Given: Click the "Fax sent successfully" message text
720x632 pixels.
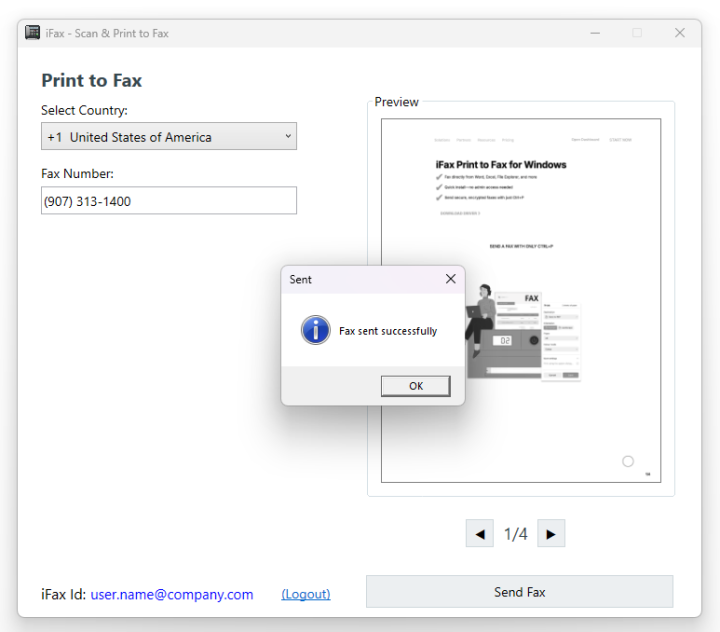Looking at the screenshot, I should 388,331.
